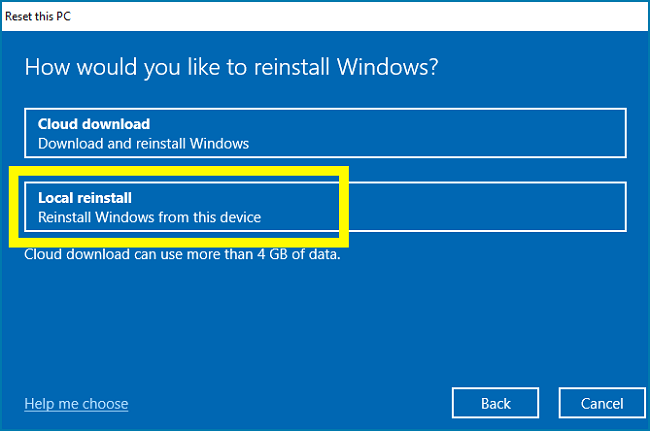Click the bold Cloud download title text
The width and height of the screenshot is (650, 431).
click(94, 124)
